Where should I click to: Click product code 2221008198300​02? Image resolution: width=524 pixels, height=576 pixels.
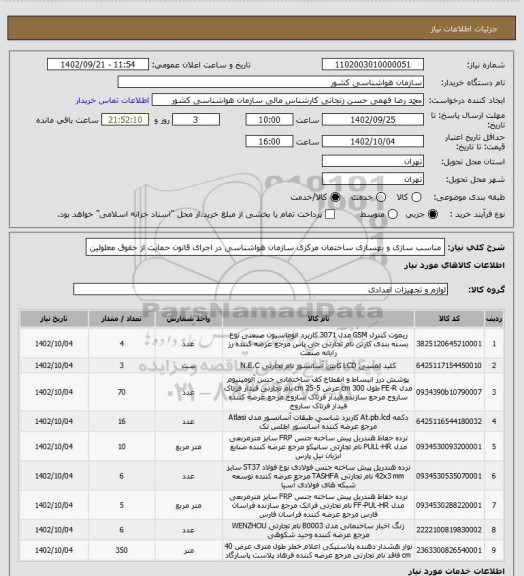(x=449, y=530)
